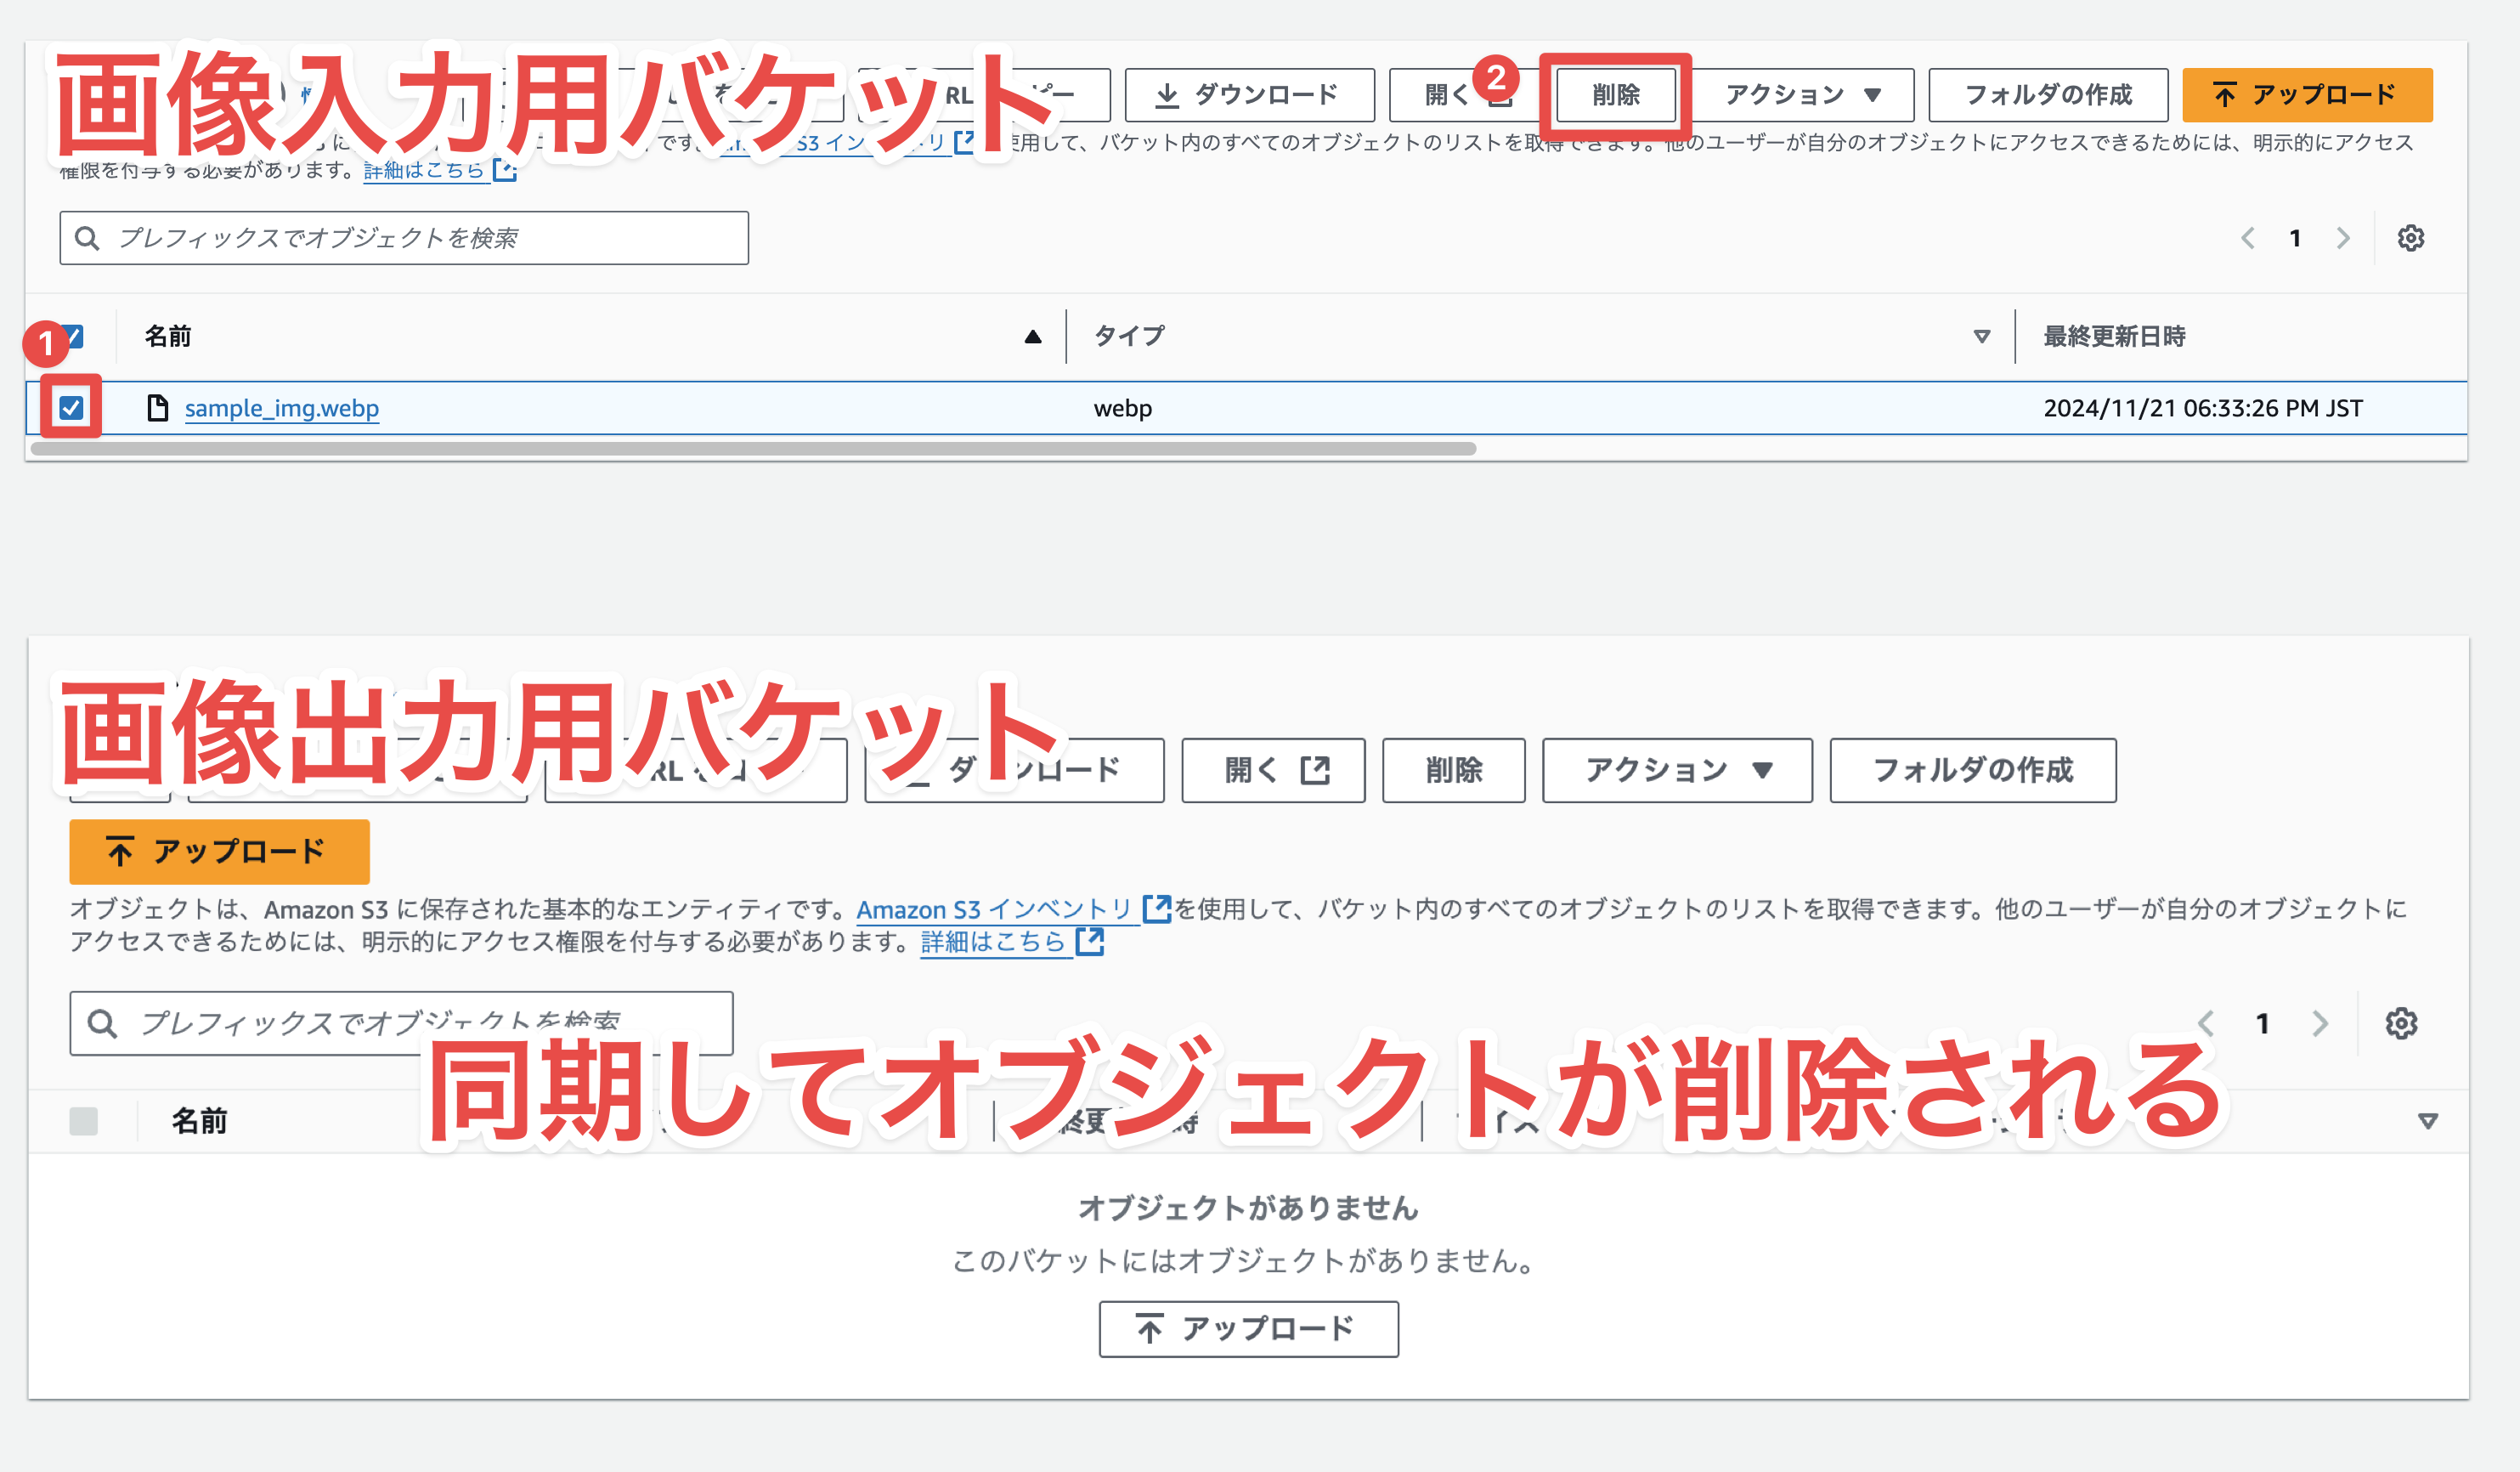Click Create folder in output bucket toolbar
Viewport: 2520px width, 1472px height.
[1973, 770]
